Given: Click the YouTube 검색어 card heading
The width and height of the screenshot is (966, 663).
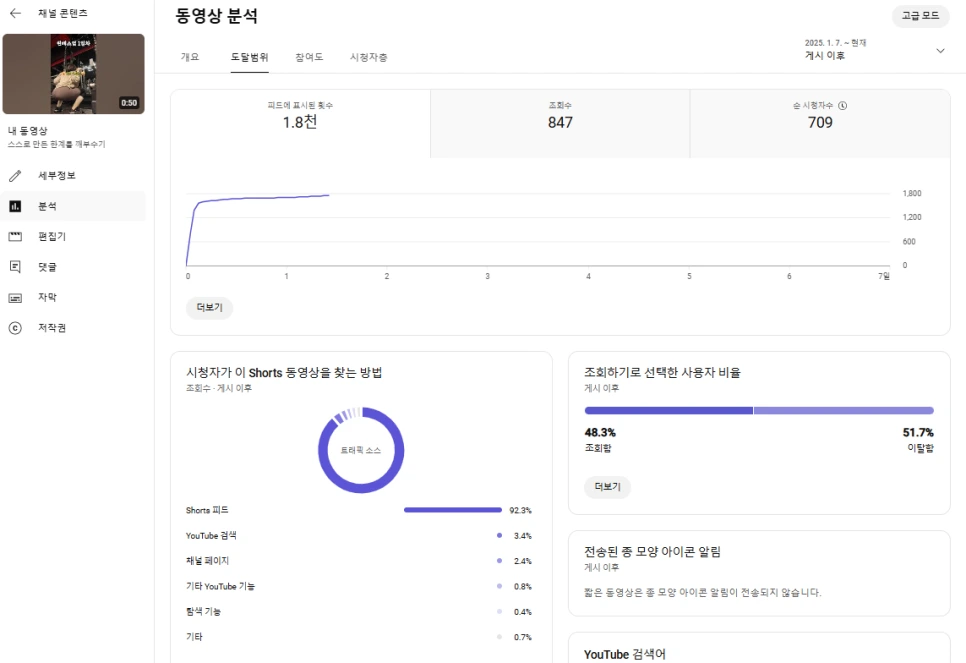Looking at the screenshot, I should [625, 654].
